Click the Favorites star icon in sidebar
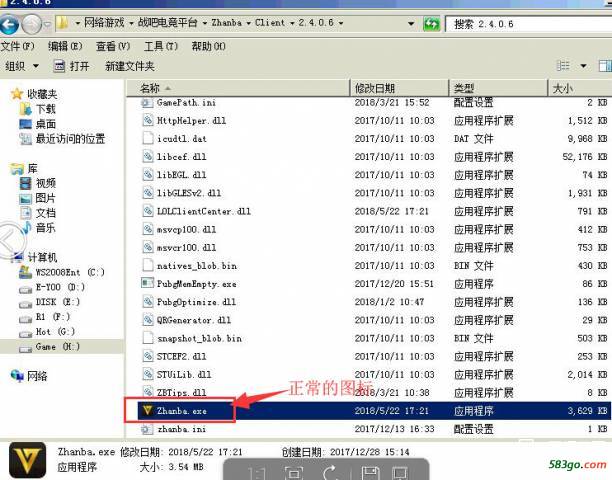The height and width of the screenshot is (480, 612). click(17, 94)
